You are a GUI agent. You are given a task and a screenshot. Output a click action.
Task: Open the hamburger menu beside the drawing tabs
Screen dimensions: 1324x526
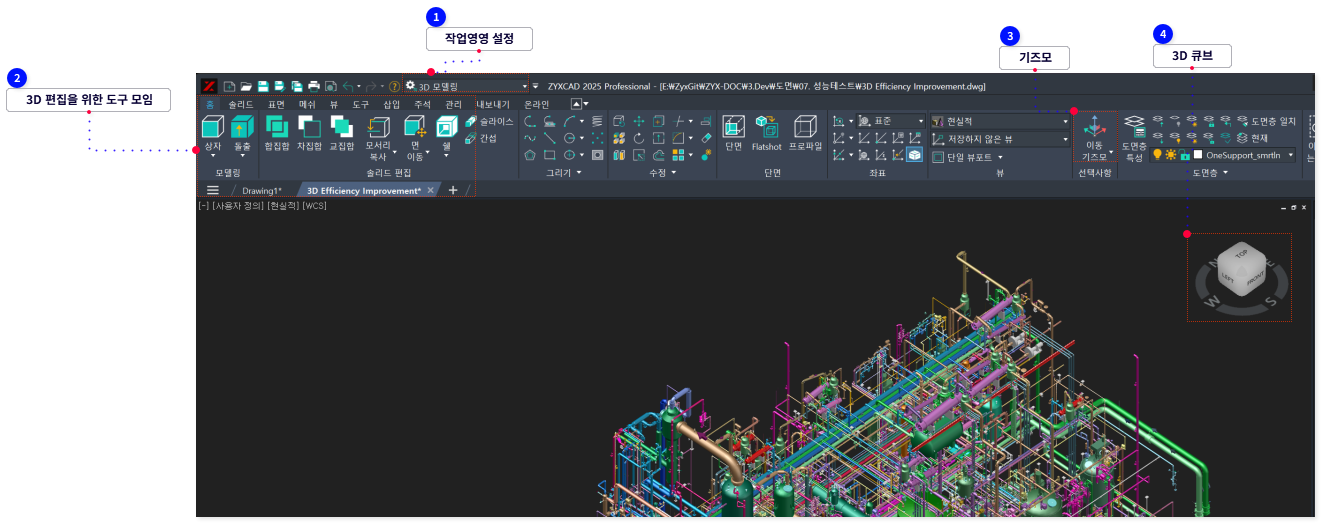pyautogui.click(x=212, y=190)
